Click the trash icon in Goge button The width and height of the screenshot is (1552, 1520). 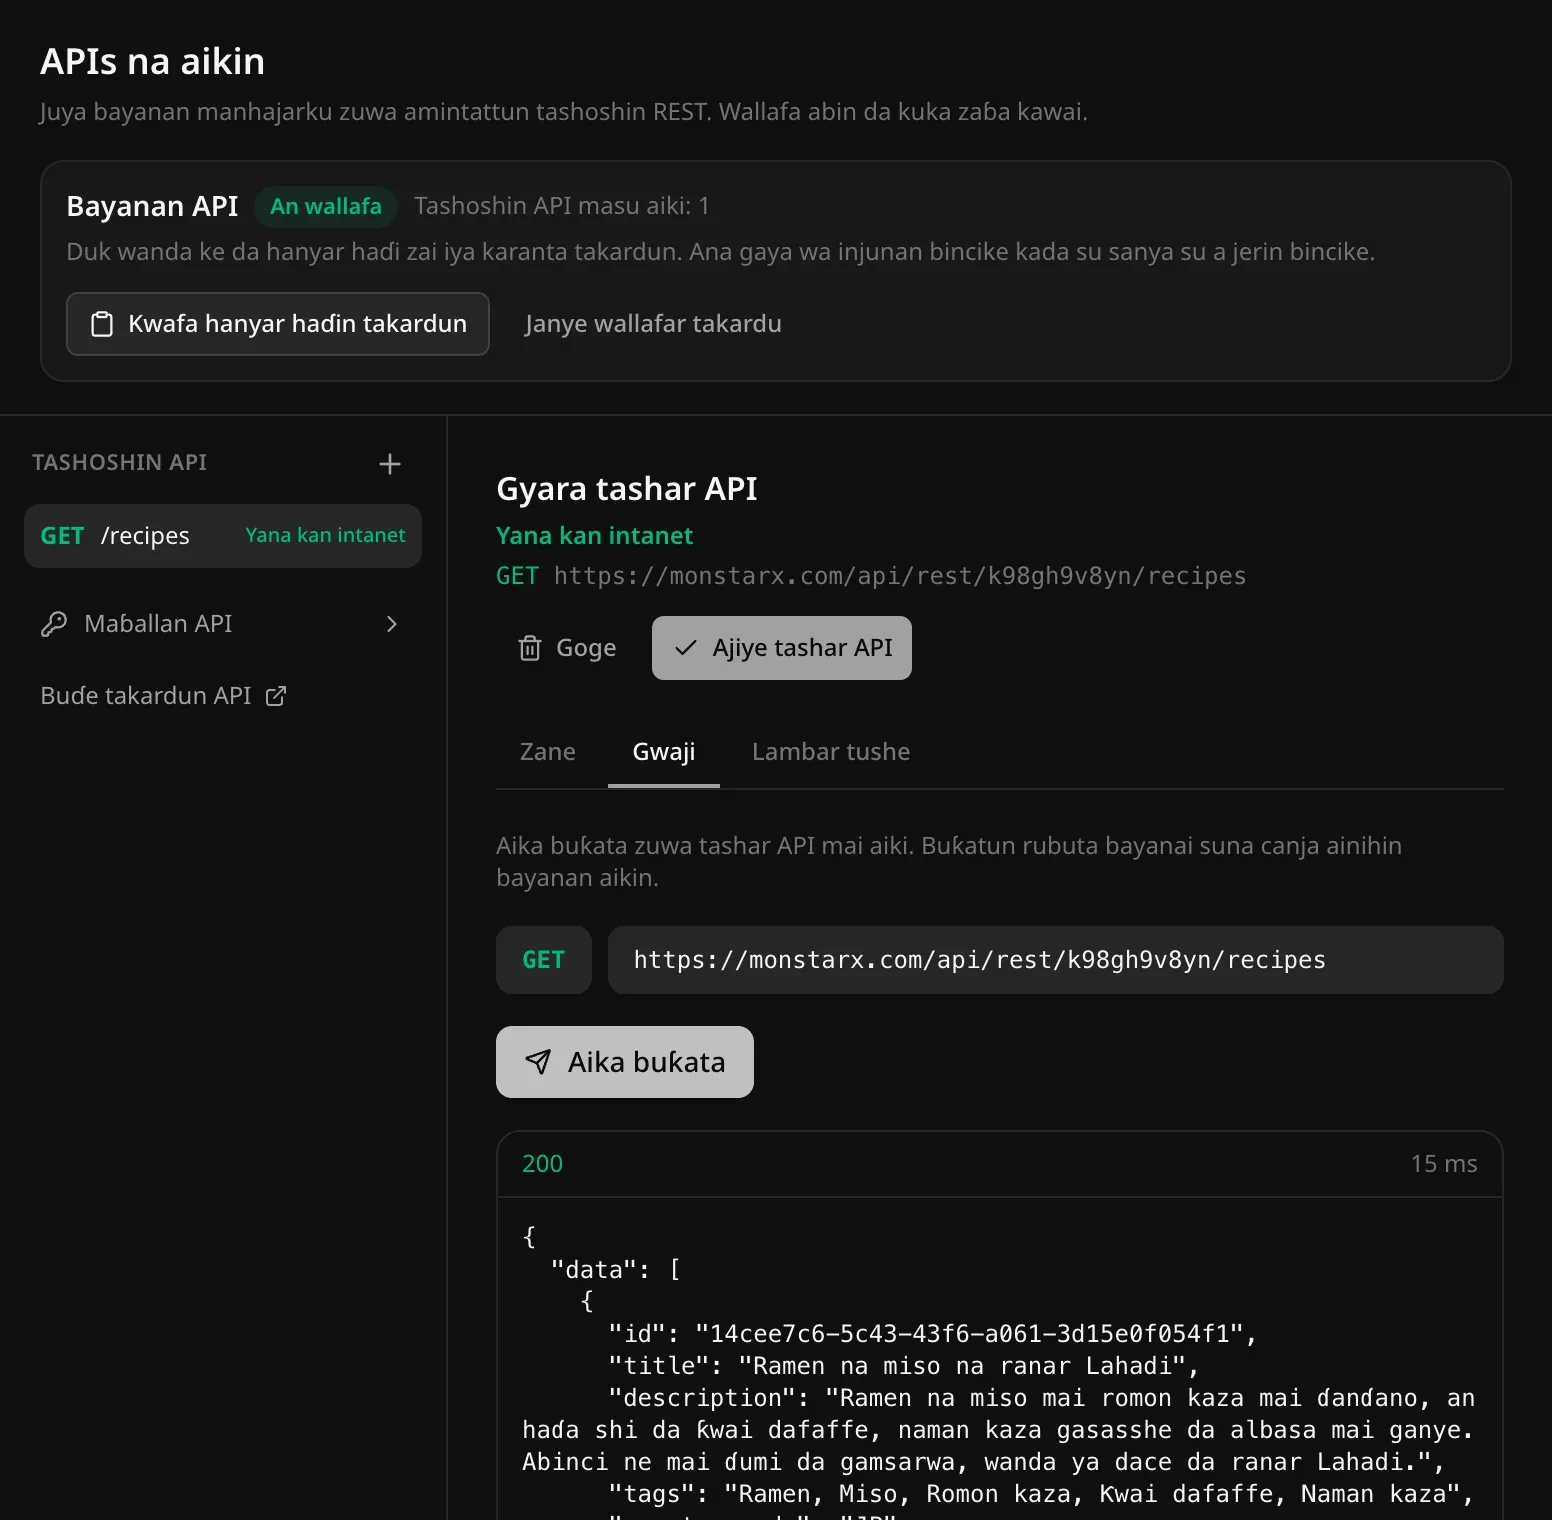pyautogui.click(x=530, y=648)
